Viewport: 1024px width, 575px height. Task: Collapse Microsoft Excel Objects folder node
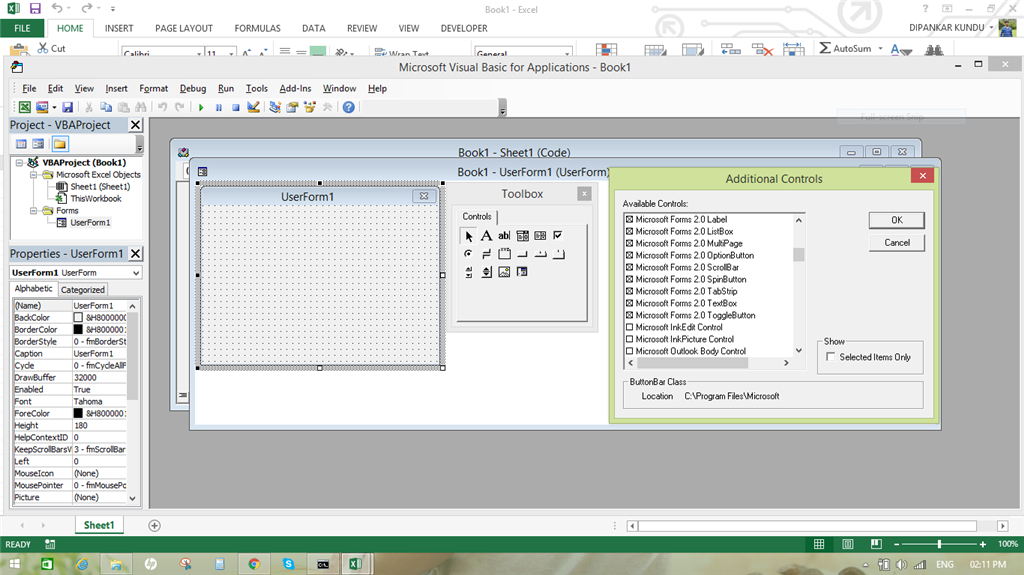pos(33,174)
